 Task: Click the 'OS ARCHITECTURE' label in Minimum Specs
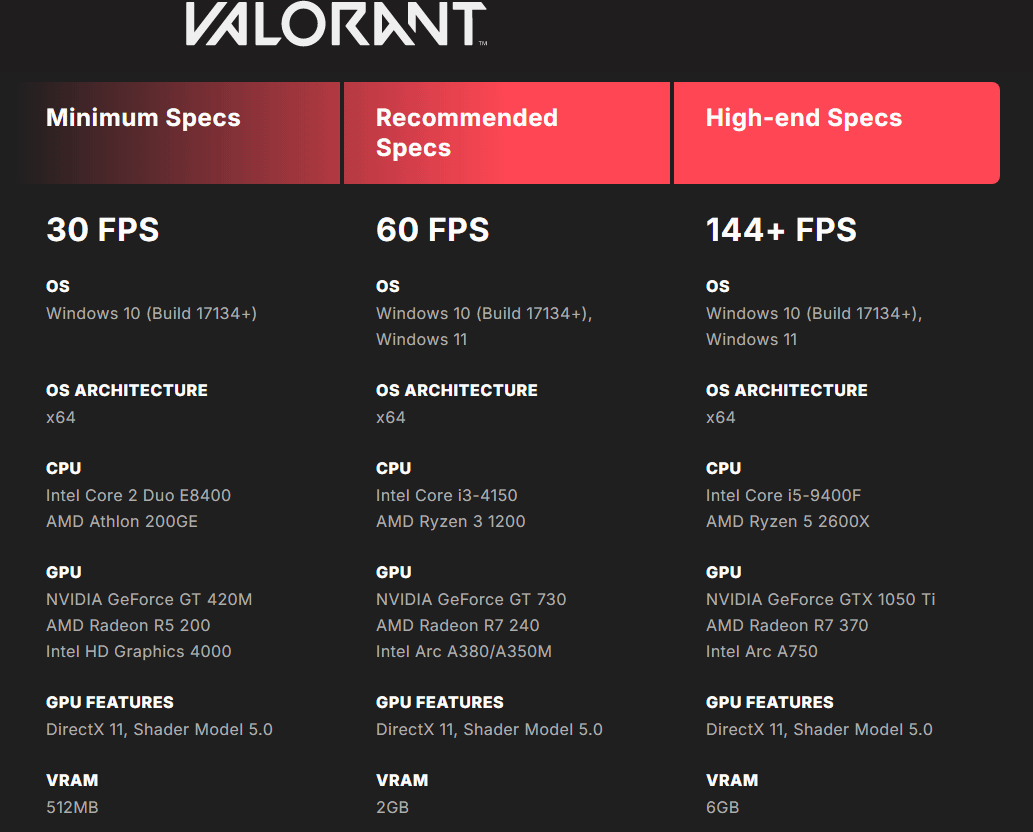tap(127, 391)
